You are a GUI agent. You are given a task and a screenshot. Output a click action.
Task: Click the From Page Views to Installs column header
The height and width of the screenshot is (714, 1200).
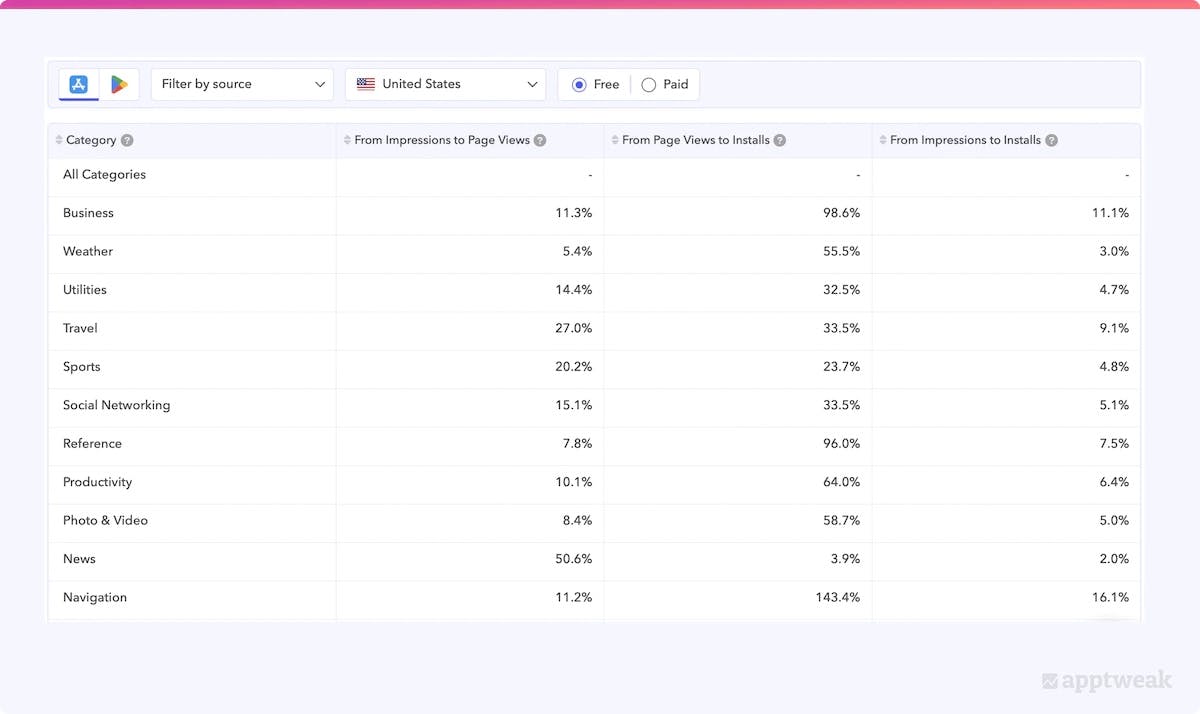point(696,140)
